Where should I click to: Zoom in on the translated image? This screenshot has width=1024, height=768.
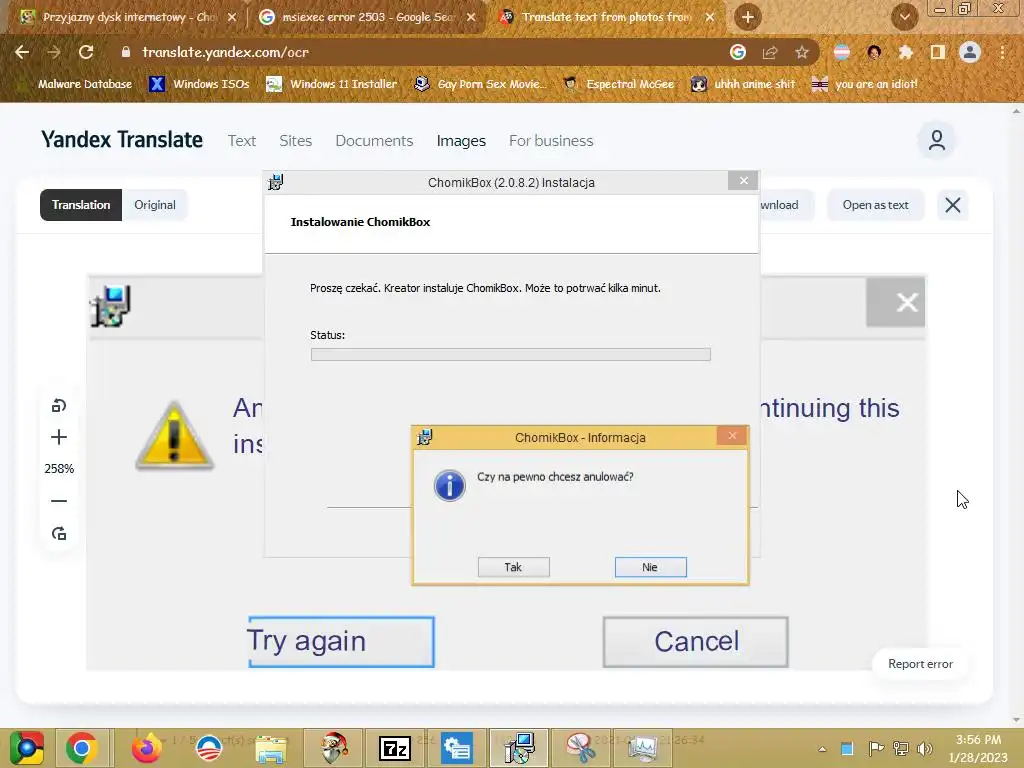point(59,437)
